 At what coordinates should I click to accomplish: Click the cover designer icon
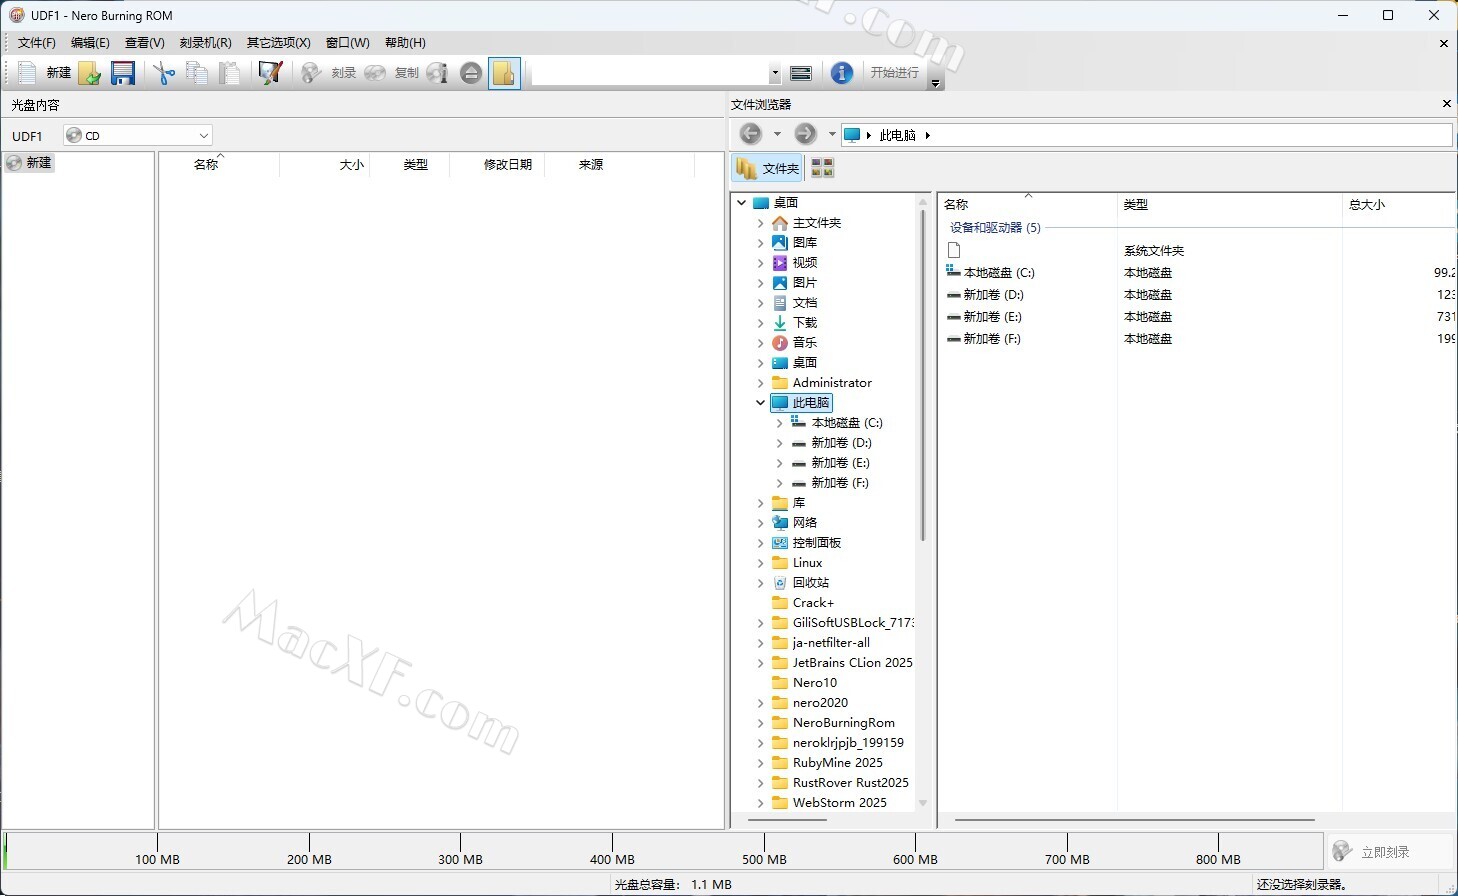click(270, 73)
